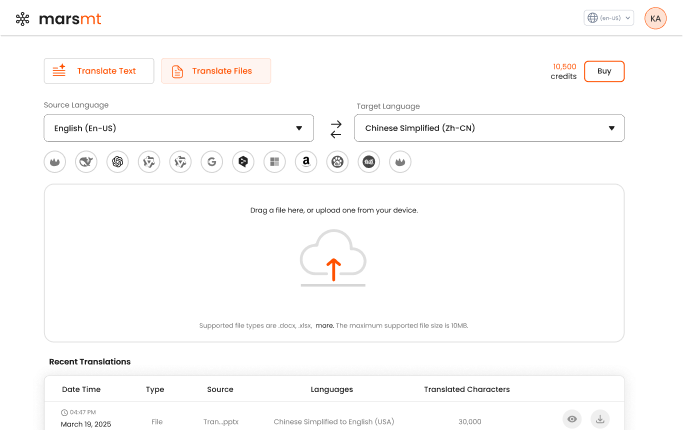
Task: Select the Baidu paw engine icon
Action: [x=335, y=161]
